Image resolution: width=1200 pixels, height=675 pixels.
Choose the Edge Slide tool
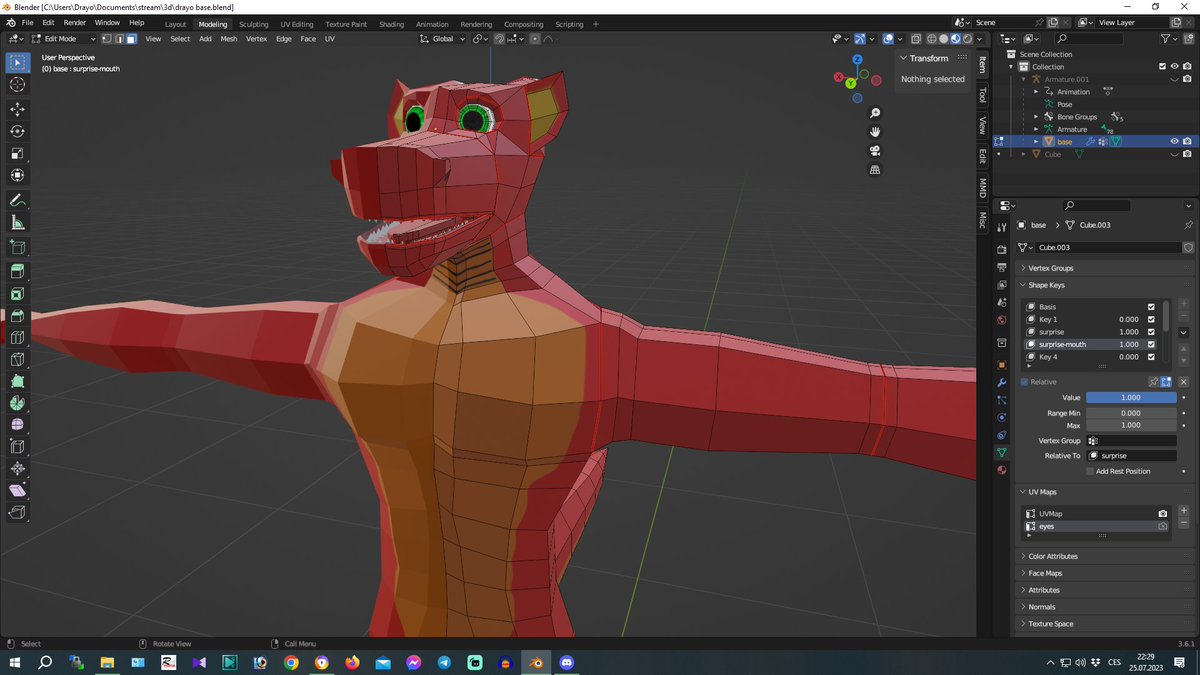click(x=17, y=446)
